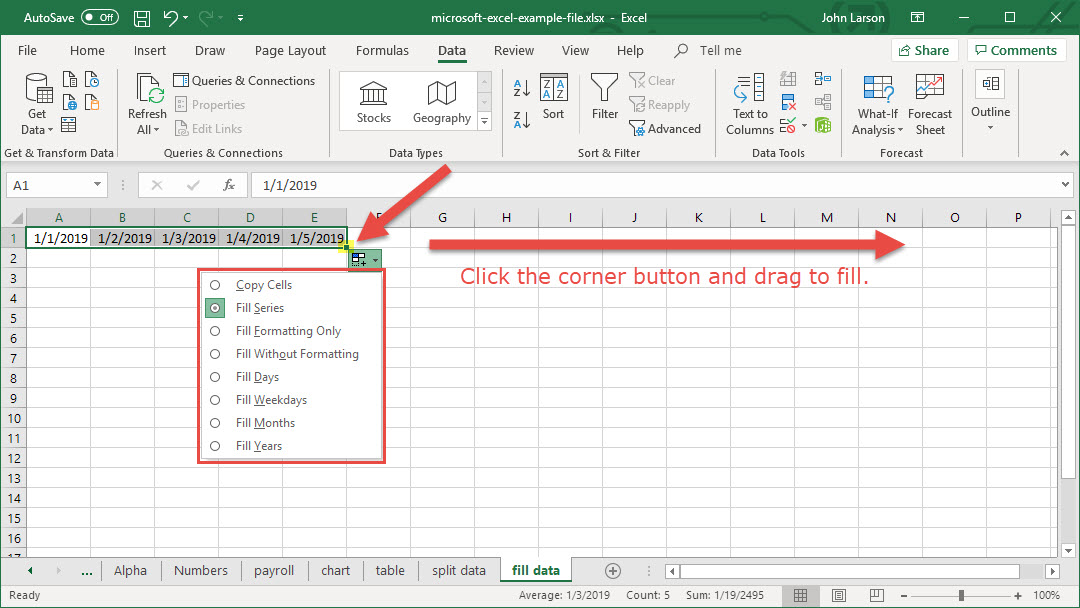Select the Copy Cells radio option
1080x608 pixels.
(215, 285)
